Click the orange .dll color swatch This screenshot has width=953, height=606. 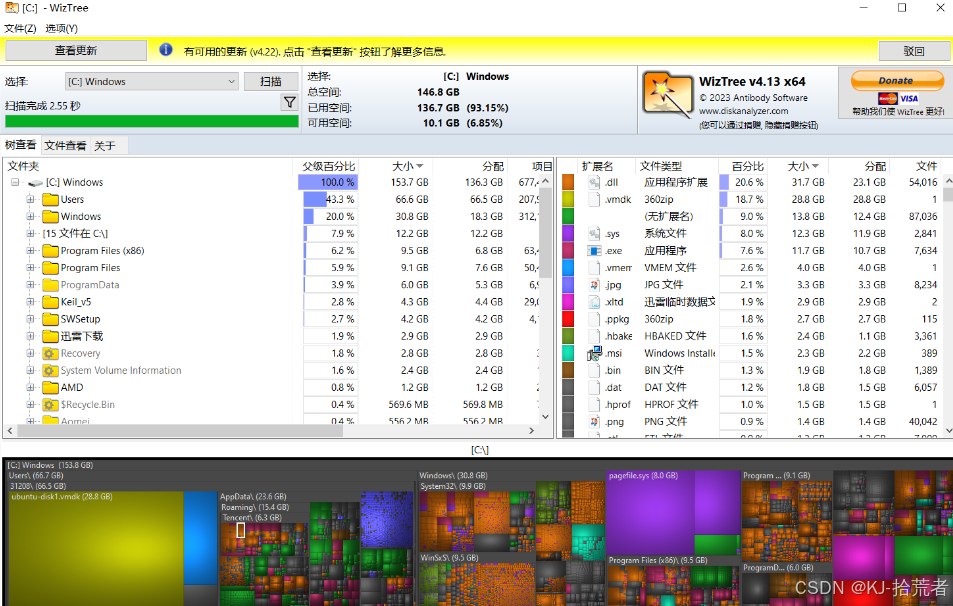[568, 182]
